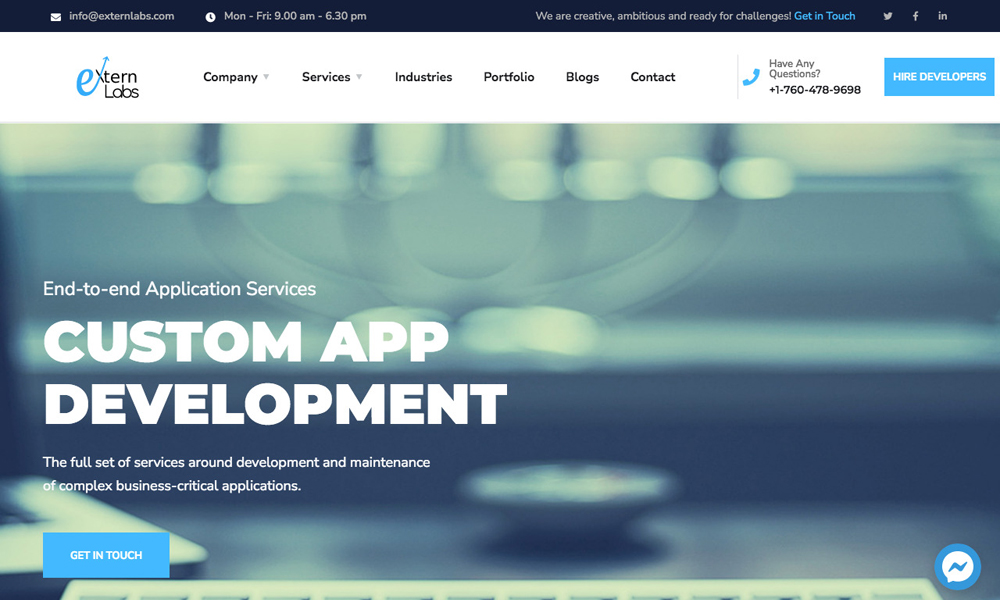
Task: Expand the Services dropdown arrow
Action: (359, 77)
